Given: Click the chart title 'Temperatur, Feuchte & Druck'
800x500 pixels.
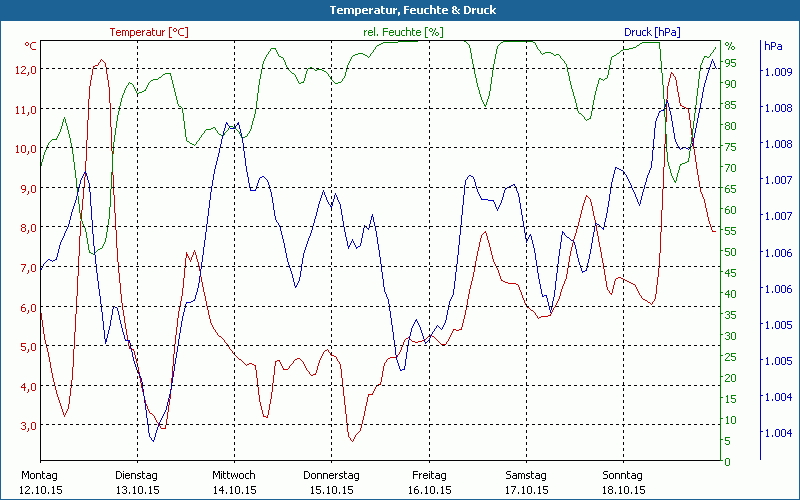Looking at the screenshot, I should 399,10.
